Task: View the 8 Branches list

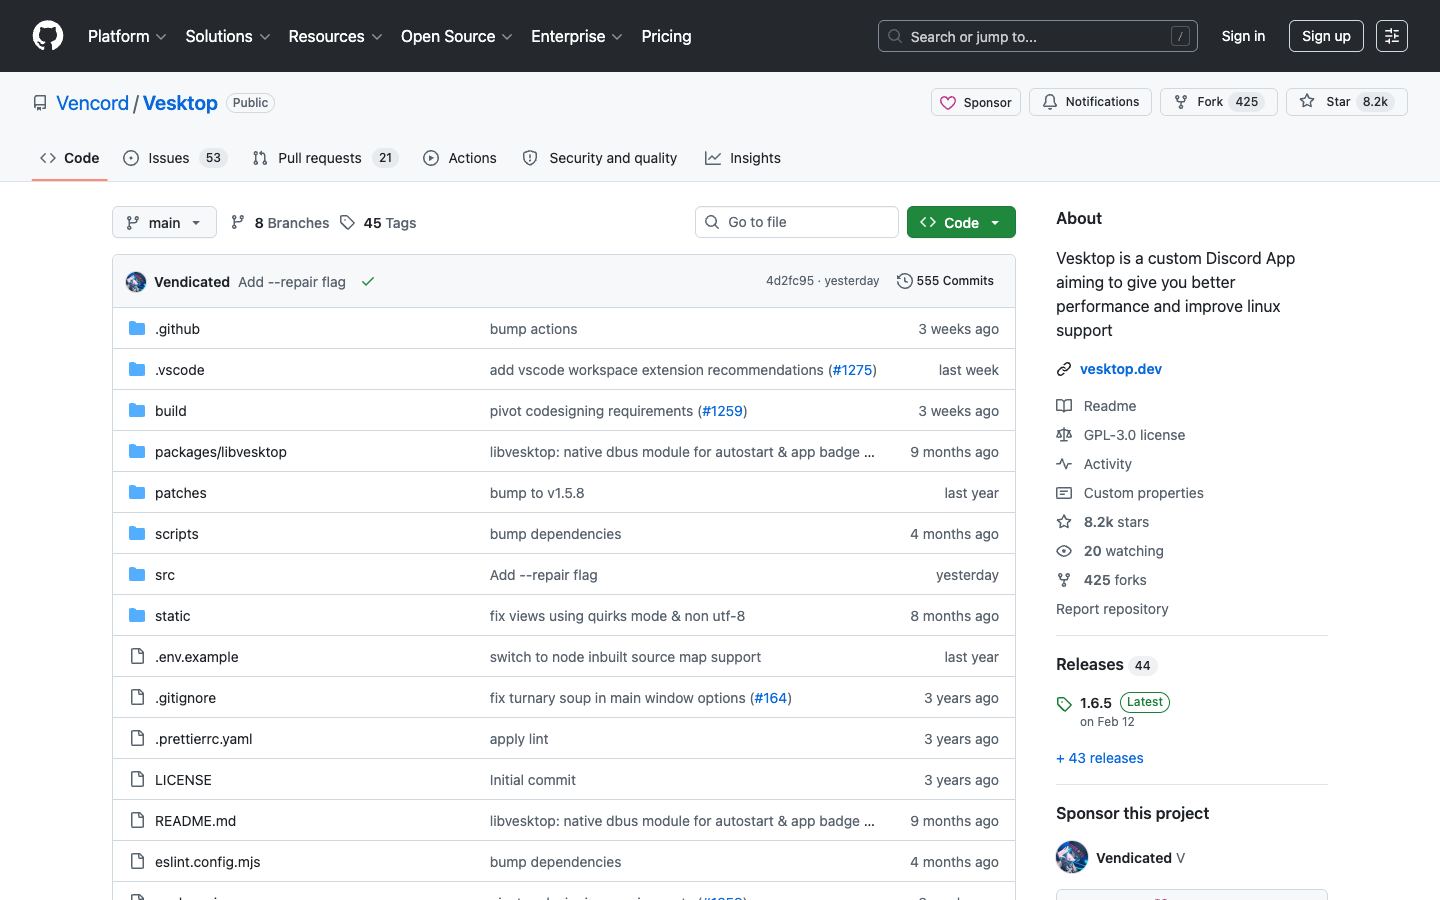Action: [x=280, y=223]
